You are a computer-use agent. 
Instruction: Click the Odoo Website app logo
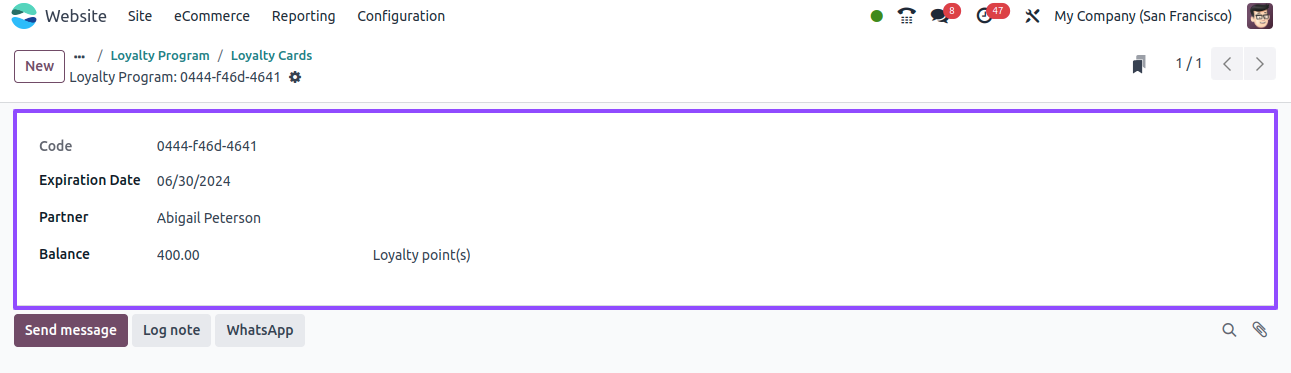click(23, 16)
